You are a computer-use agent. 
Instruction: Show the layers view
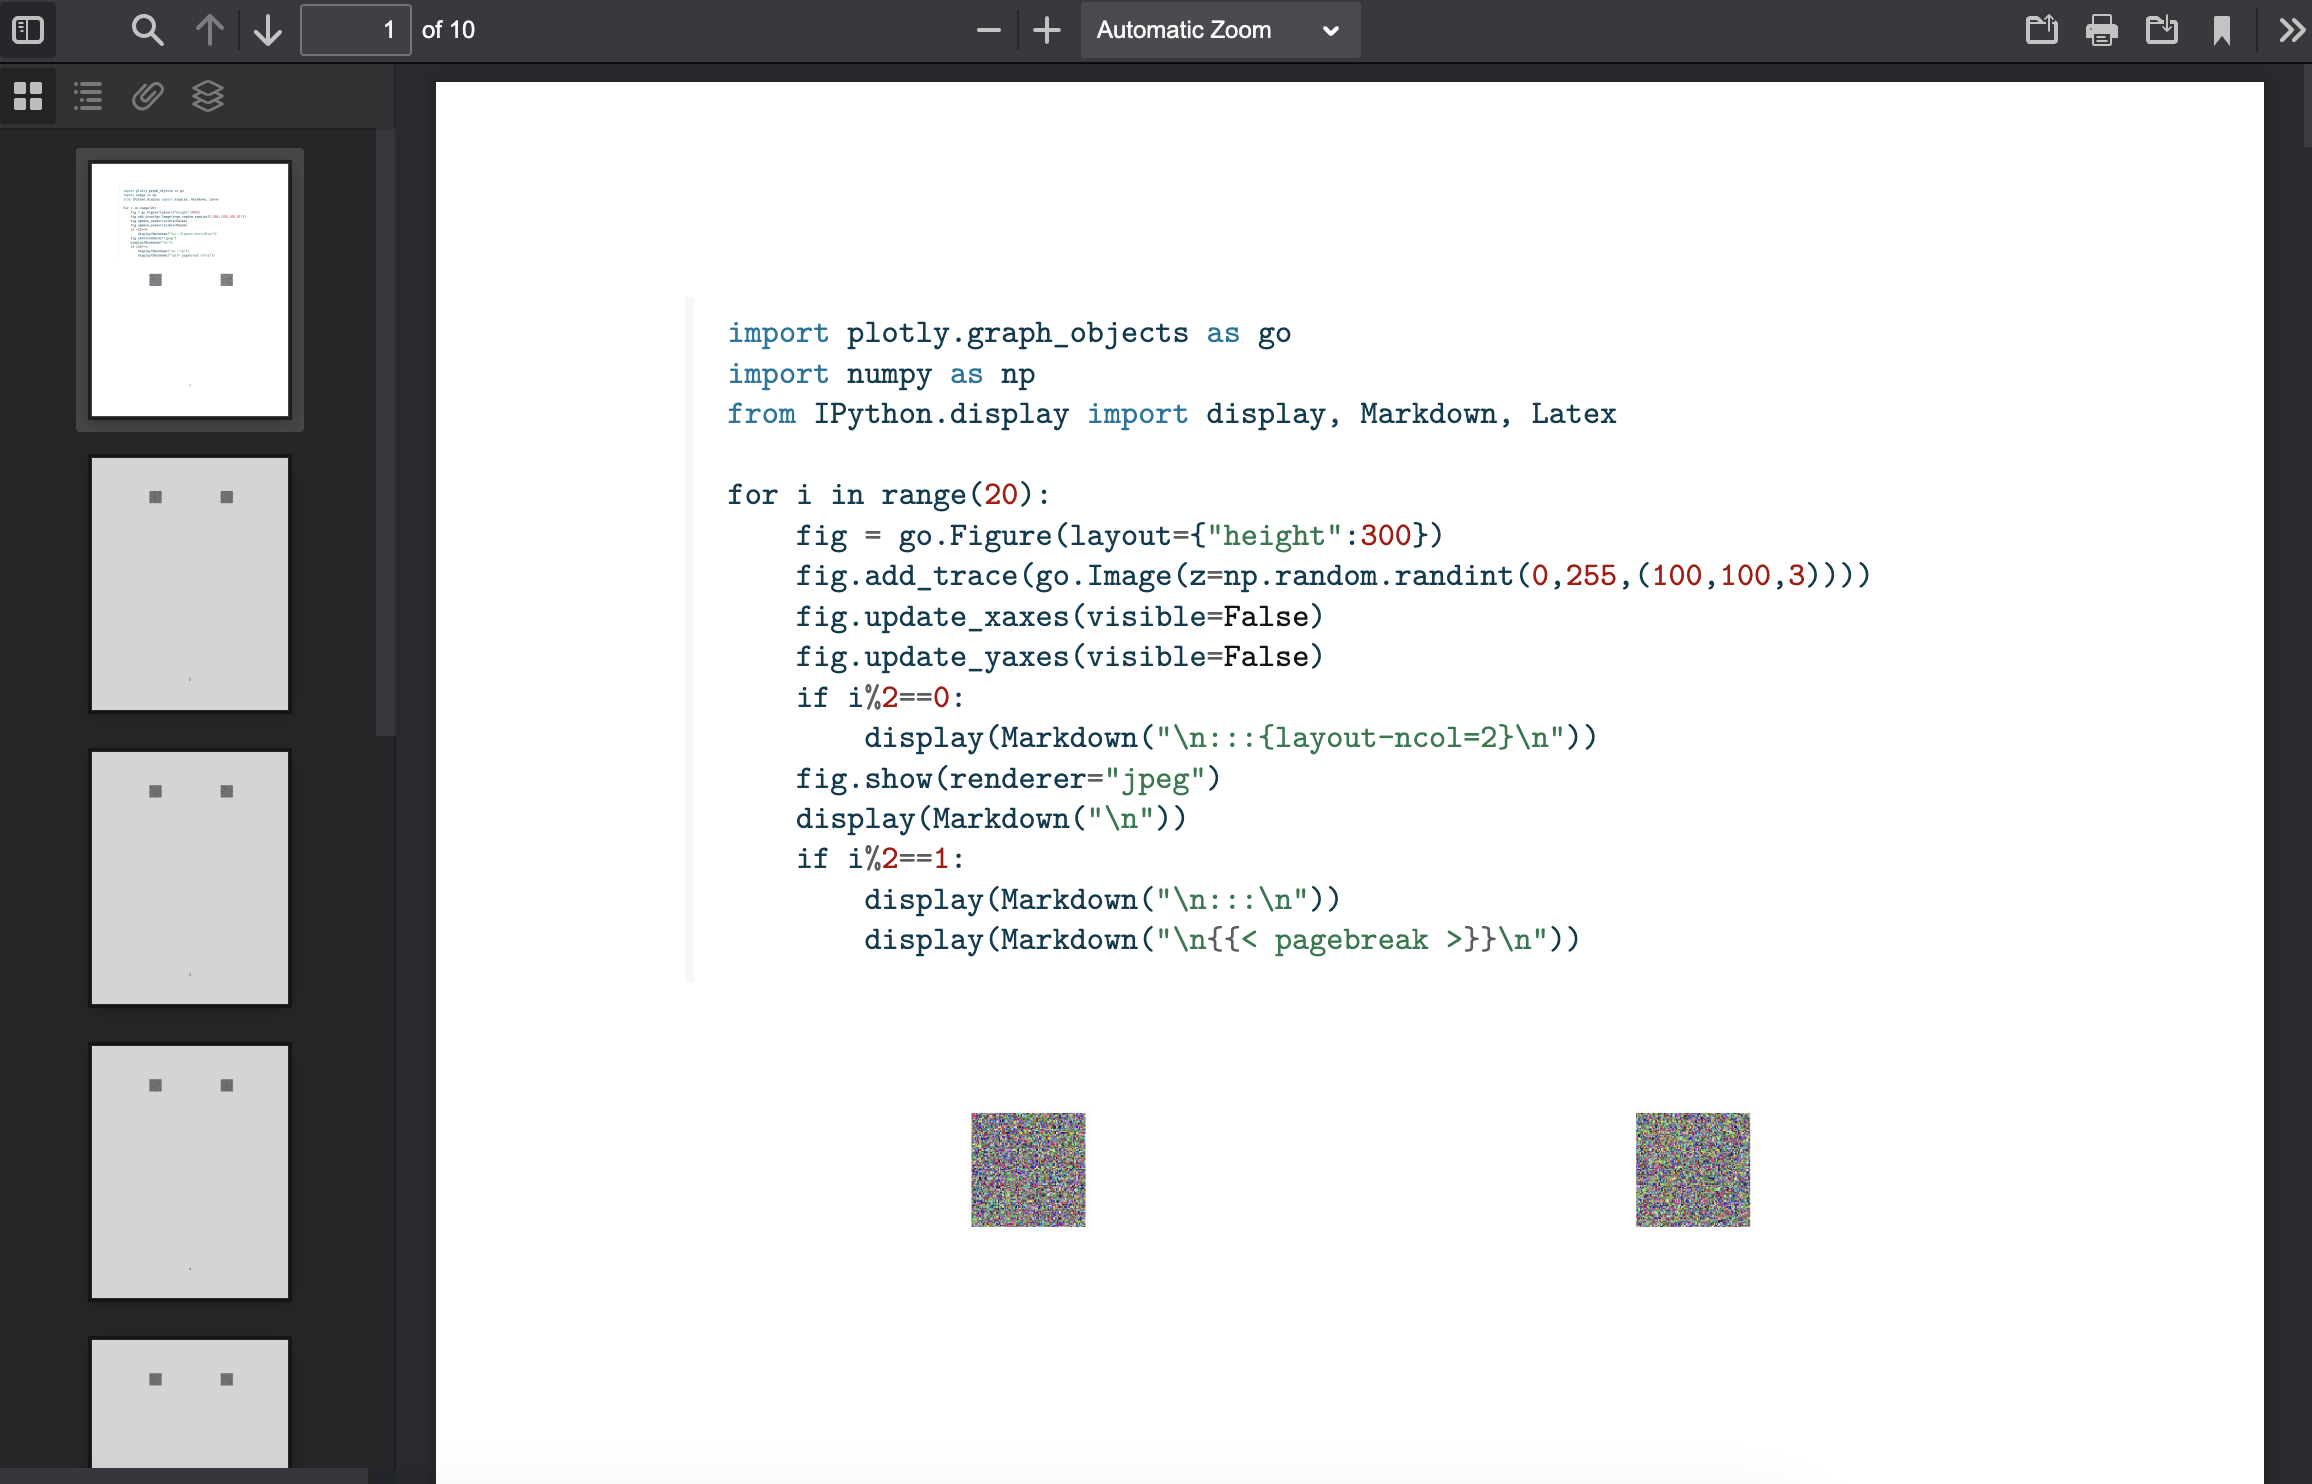tap(208, 96)
